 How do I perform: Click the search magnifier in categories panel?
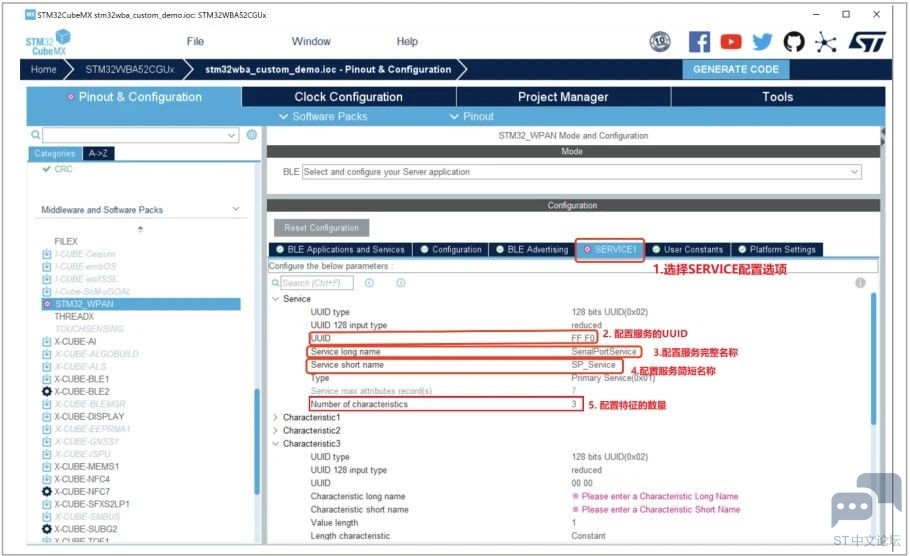[35, 135]
